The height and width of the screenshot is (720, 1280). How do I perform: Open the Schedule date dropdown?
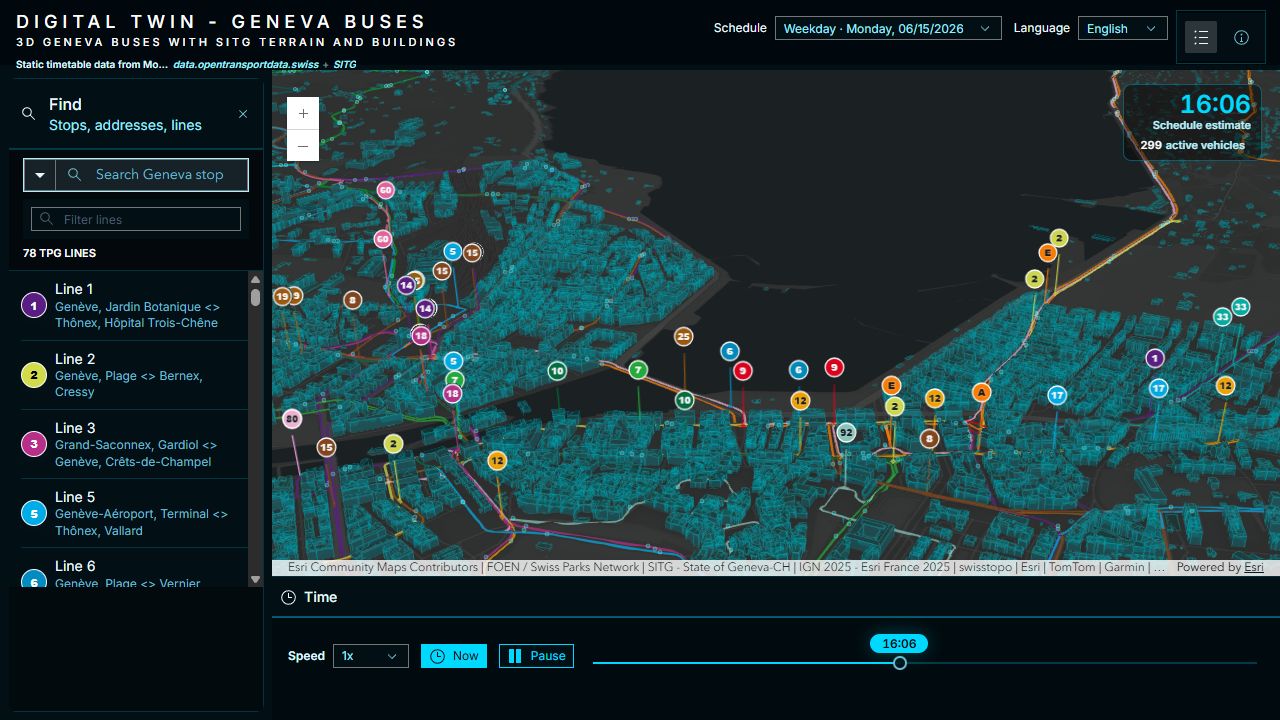(888, 28)
